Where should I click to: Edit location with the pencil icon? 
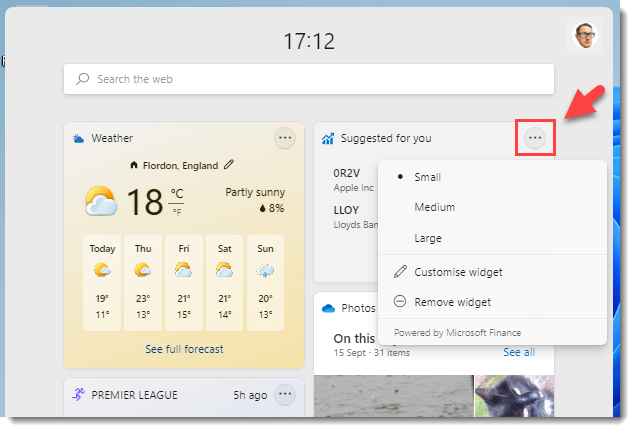coord(229,164)
